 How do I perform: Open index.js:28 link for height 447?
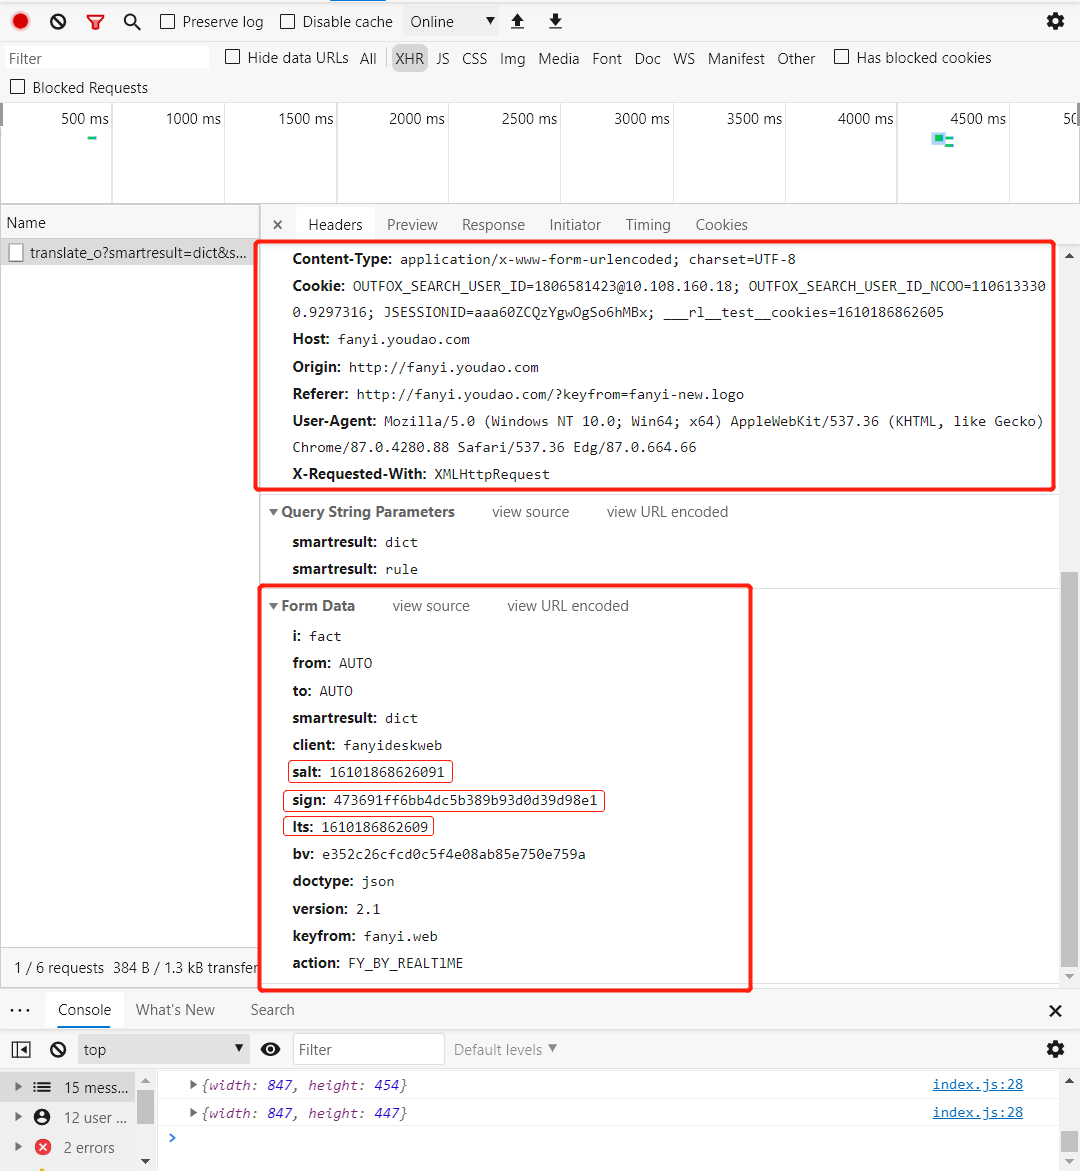[978, 1113]
